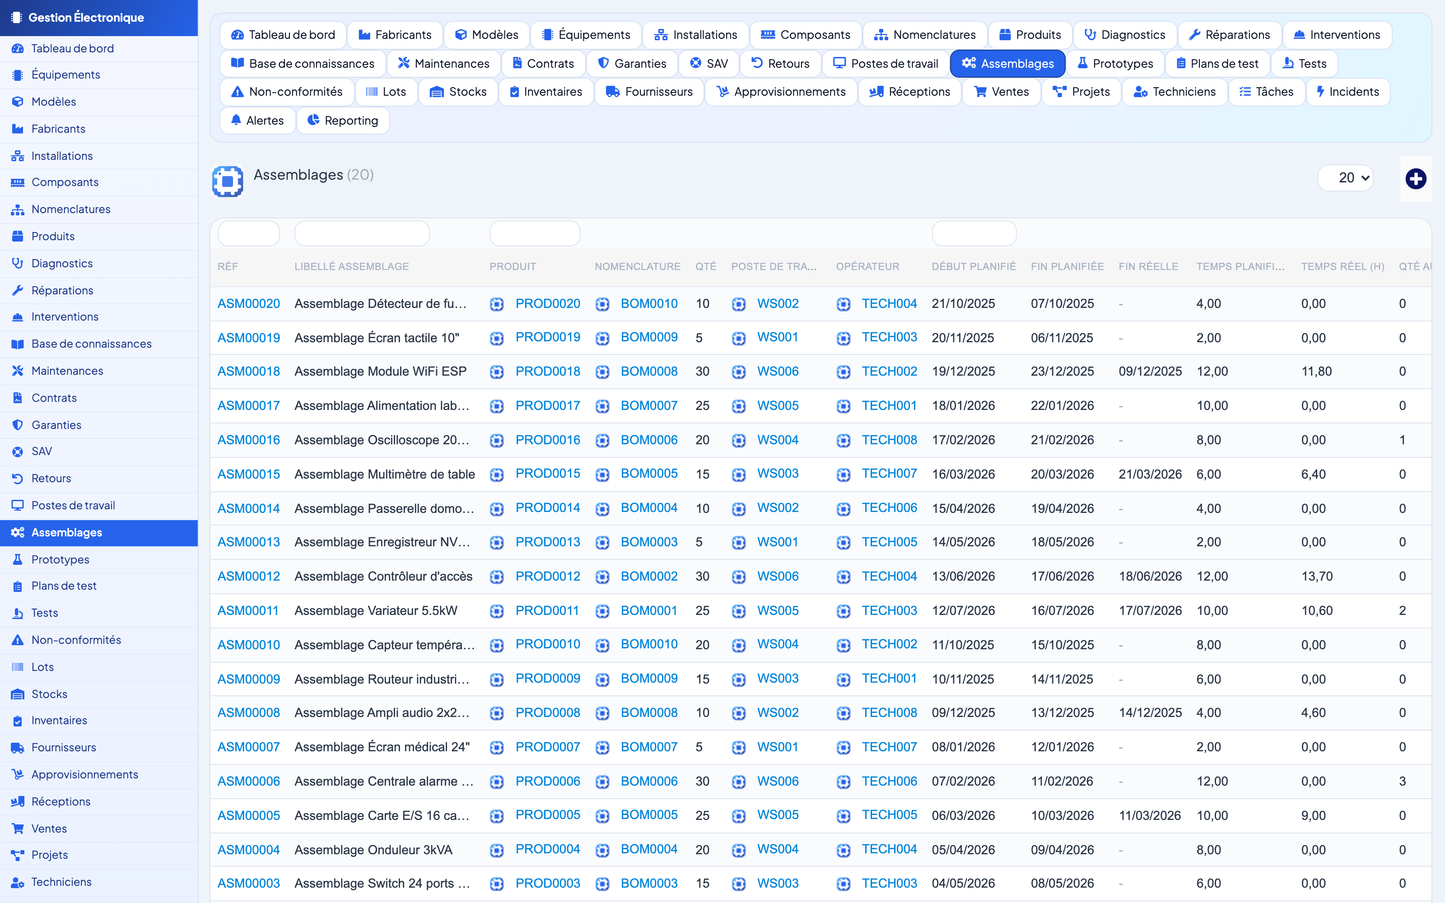Click the RÉF column filter field
The height and width of the screenshot is (903, 1445).
tap(249, 233)
